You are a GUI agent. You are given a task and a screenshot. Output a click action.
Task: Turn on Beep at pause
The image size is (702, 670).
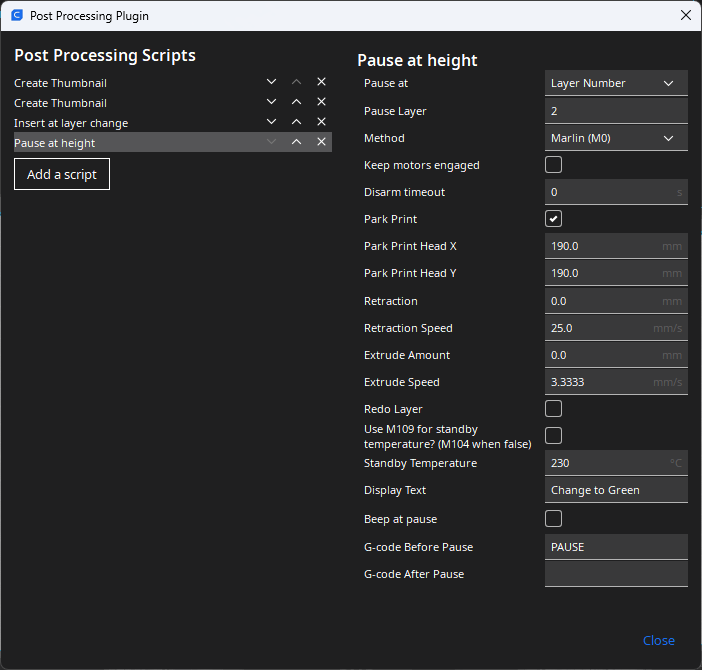[x=553, y=519]
